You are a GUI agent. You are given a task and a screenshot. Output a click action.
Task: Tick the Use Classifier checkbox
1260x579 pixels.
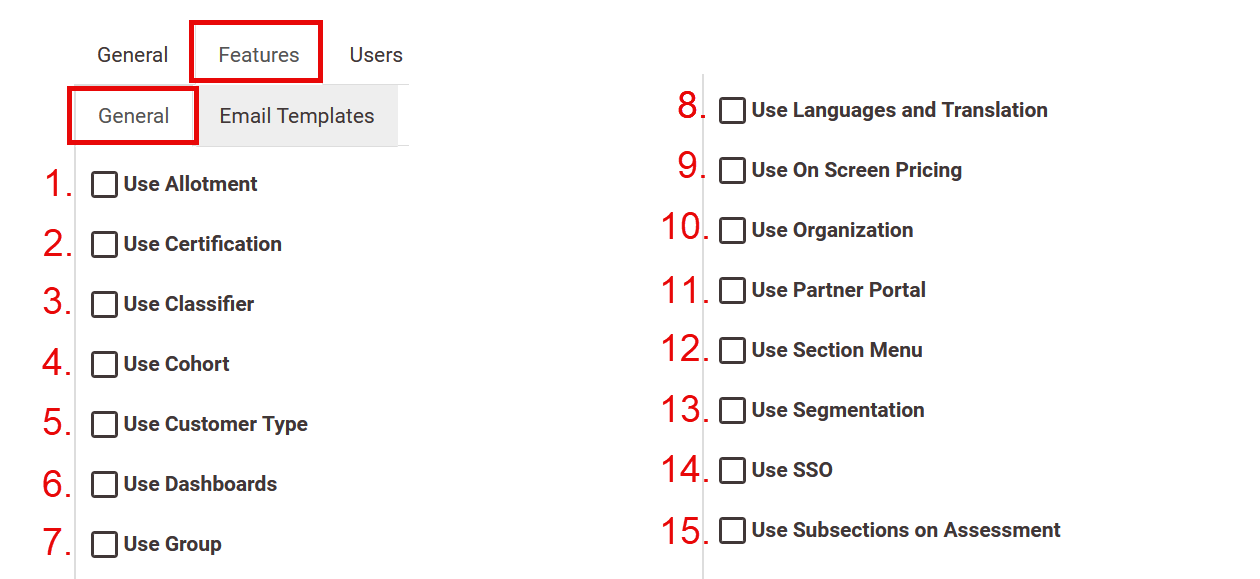coord(105,305)
